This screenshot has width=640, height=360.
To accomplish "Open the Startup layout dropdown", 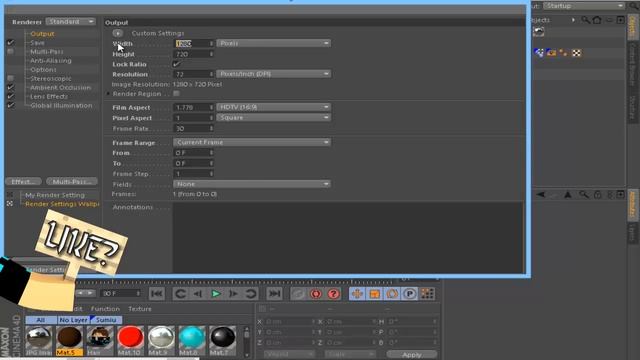I will tap(584, 6).
